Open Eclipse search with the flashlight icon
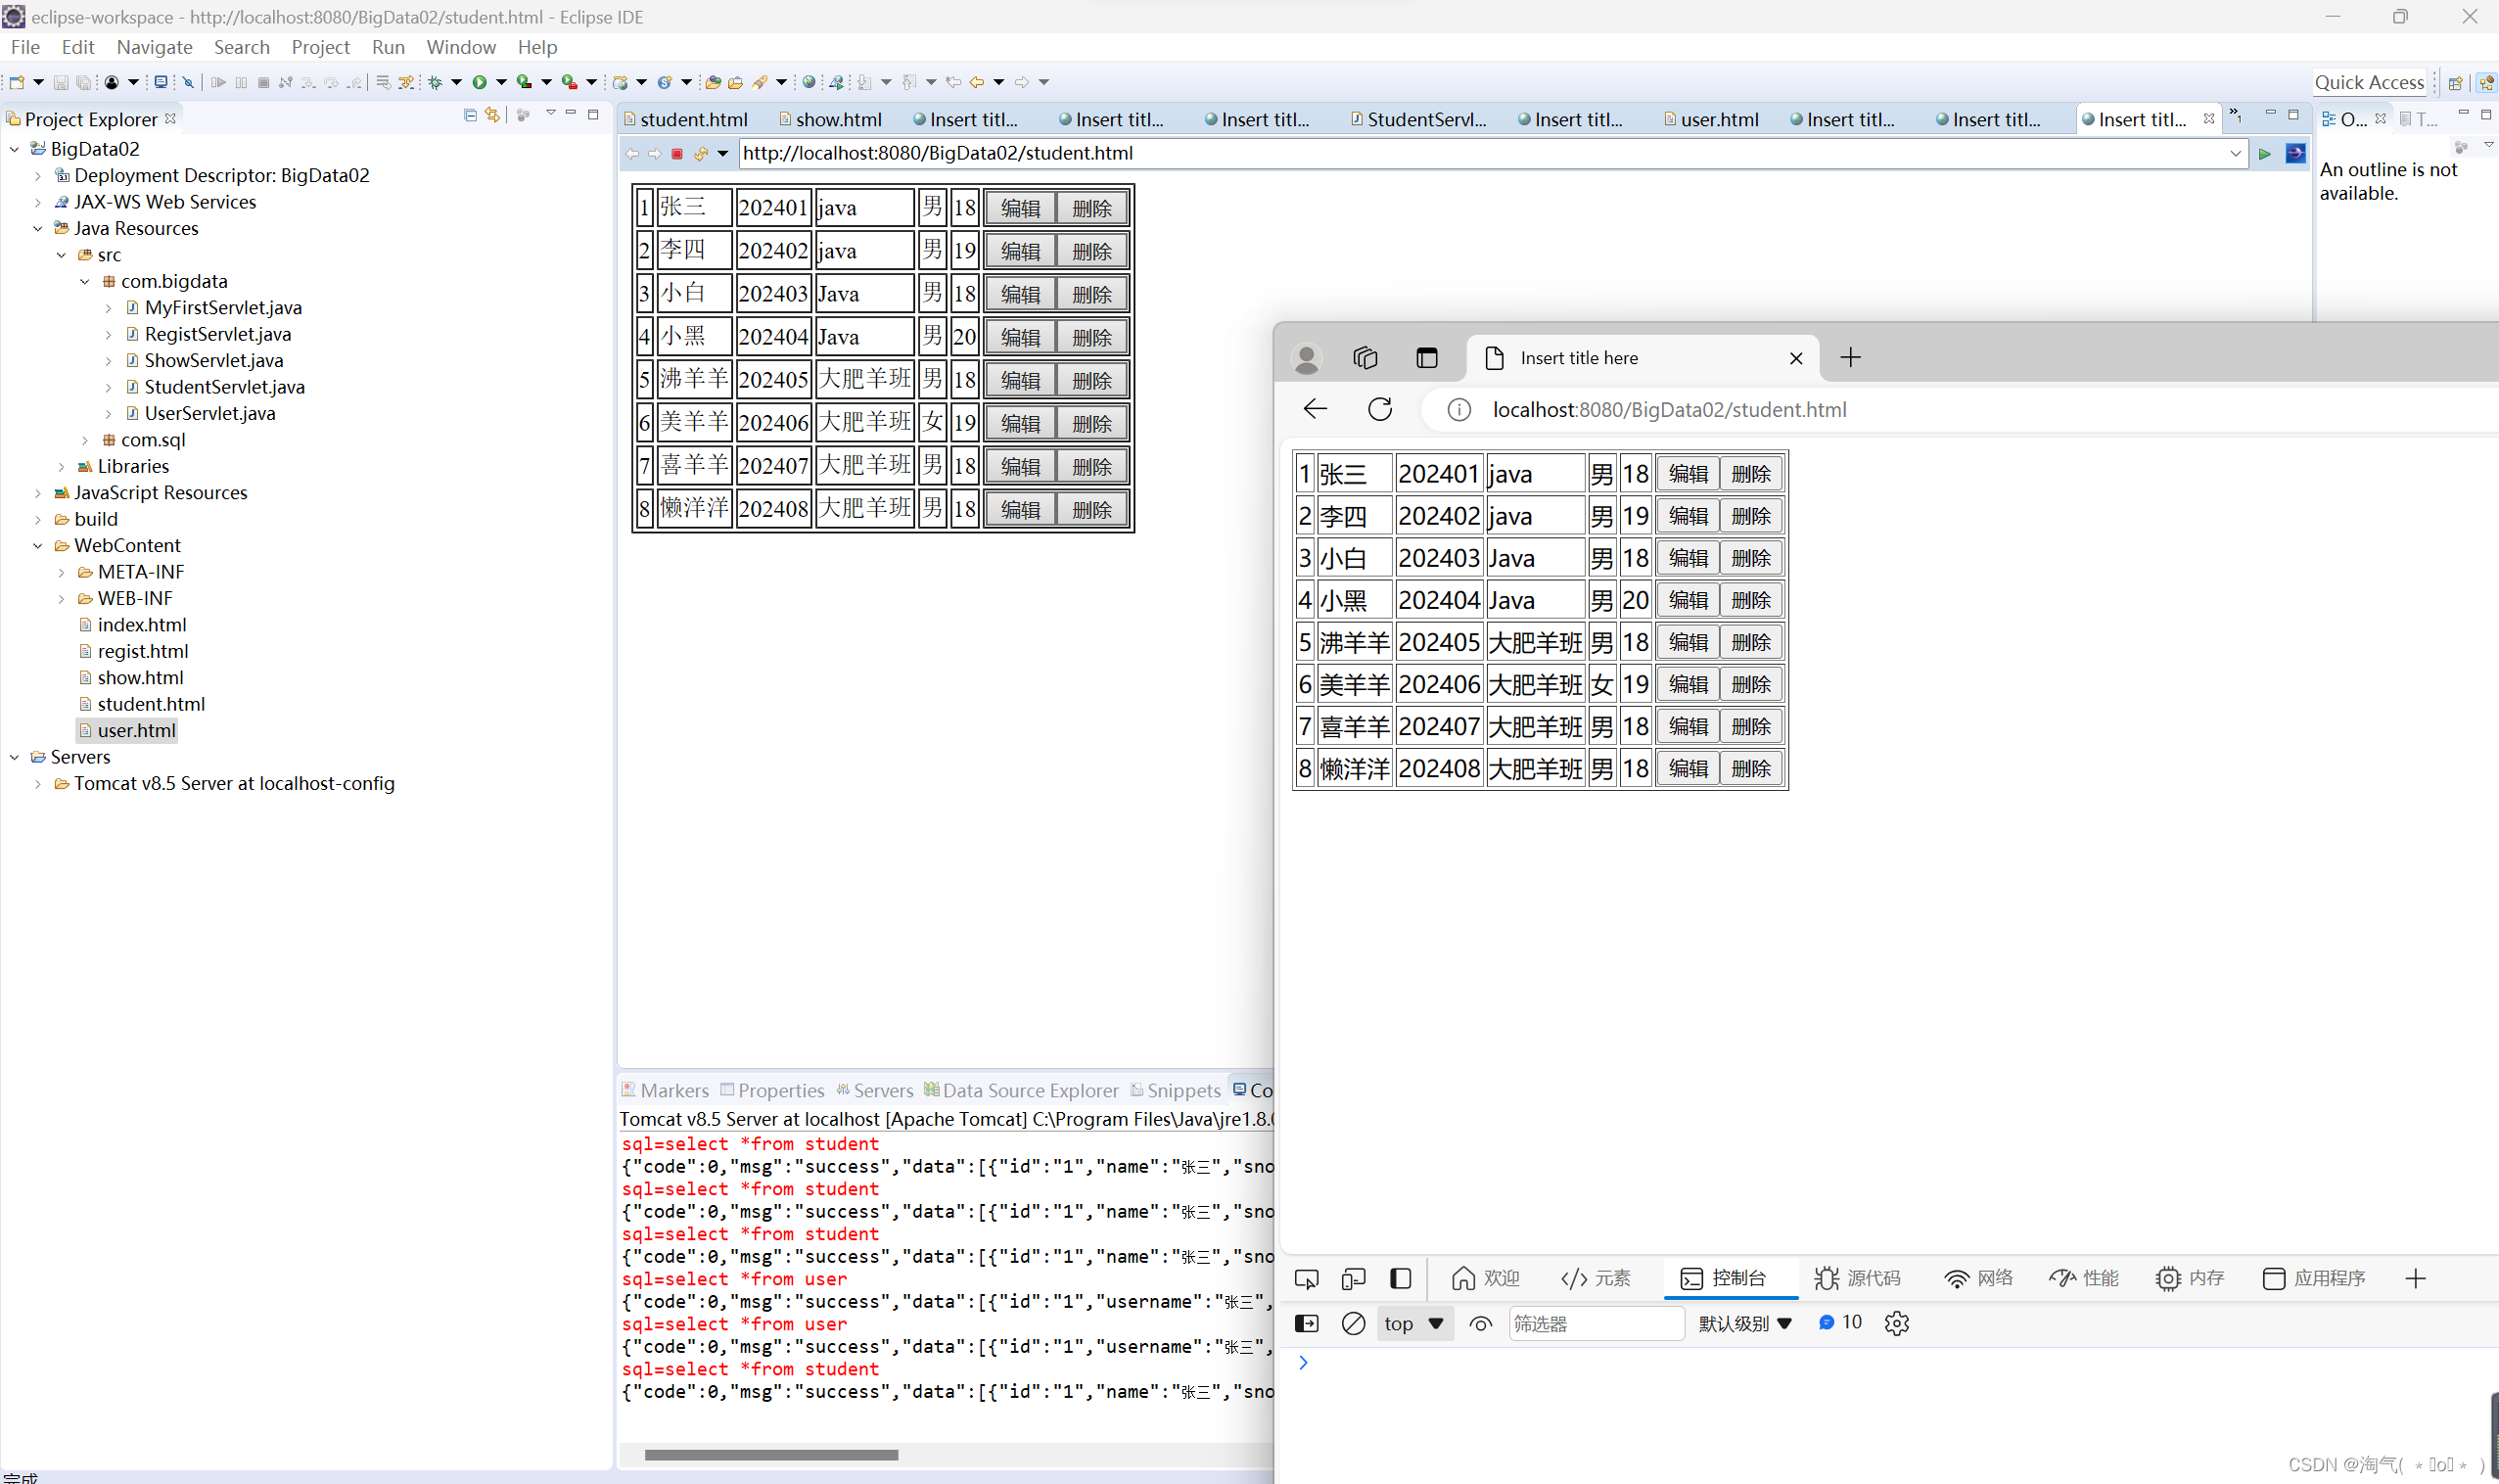 tap(760, 82)
